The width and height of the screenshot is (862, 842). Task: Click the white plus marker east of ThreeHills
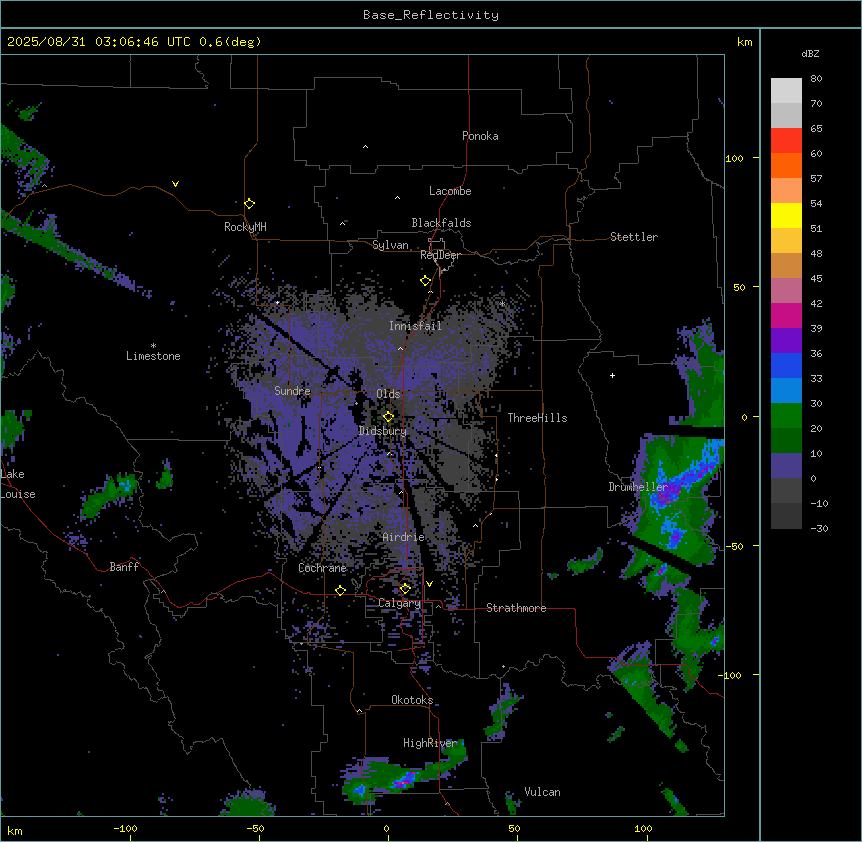pos(612,375)
